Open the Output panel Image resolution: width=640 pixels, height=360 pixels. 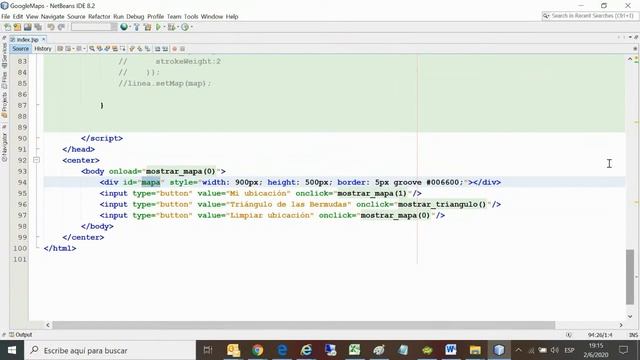20,335
